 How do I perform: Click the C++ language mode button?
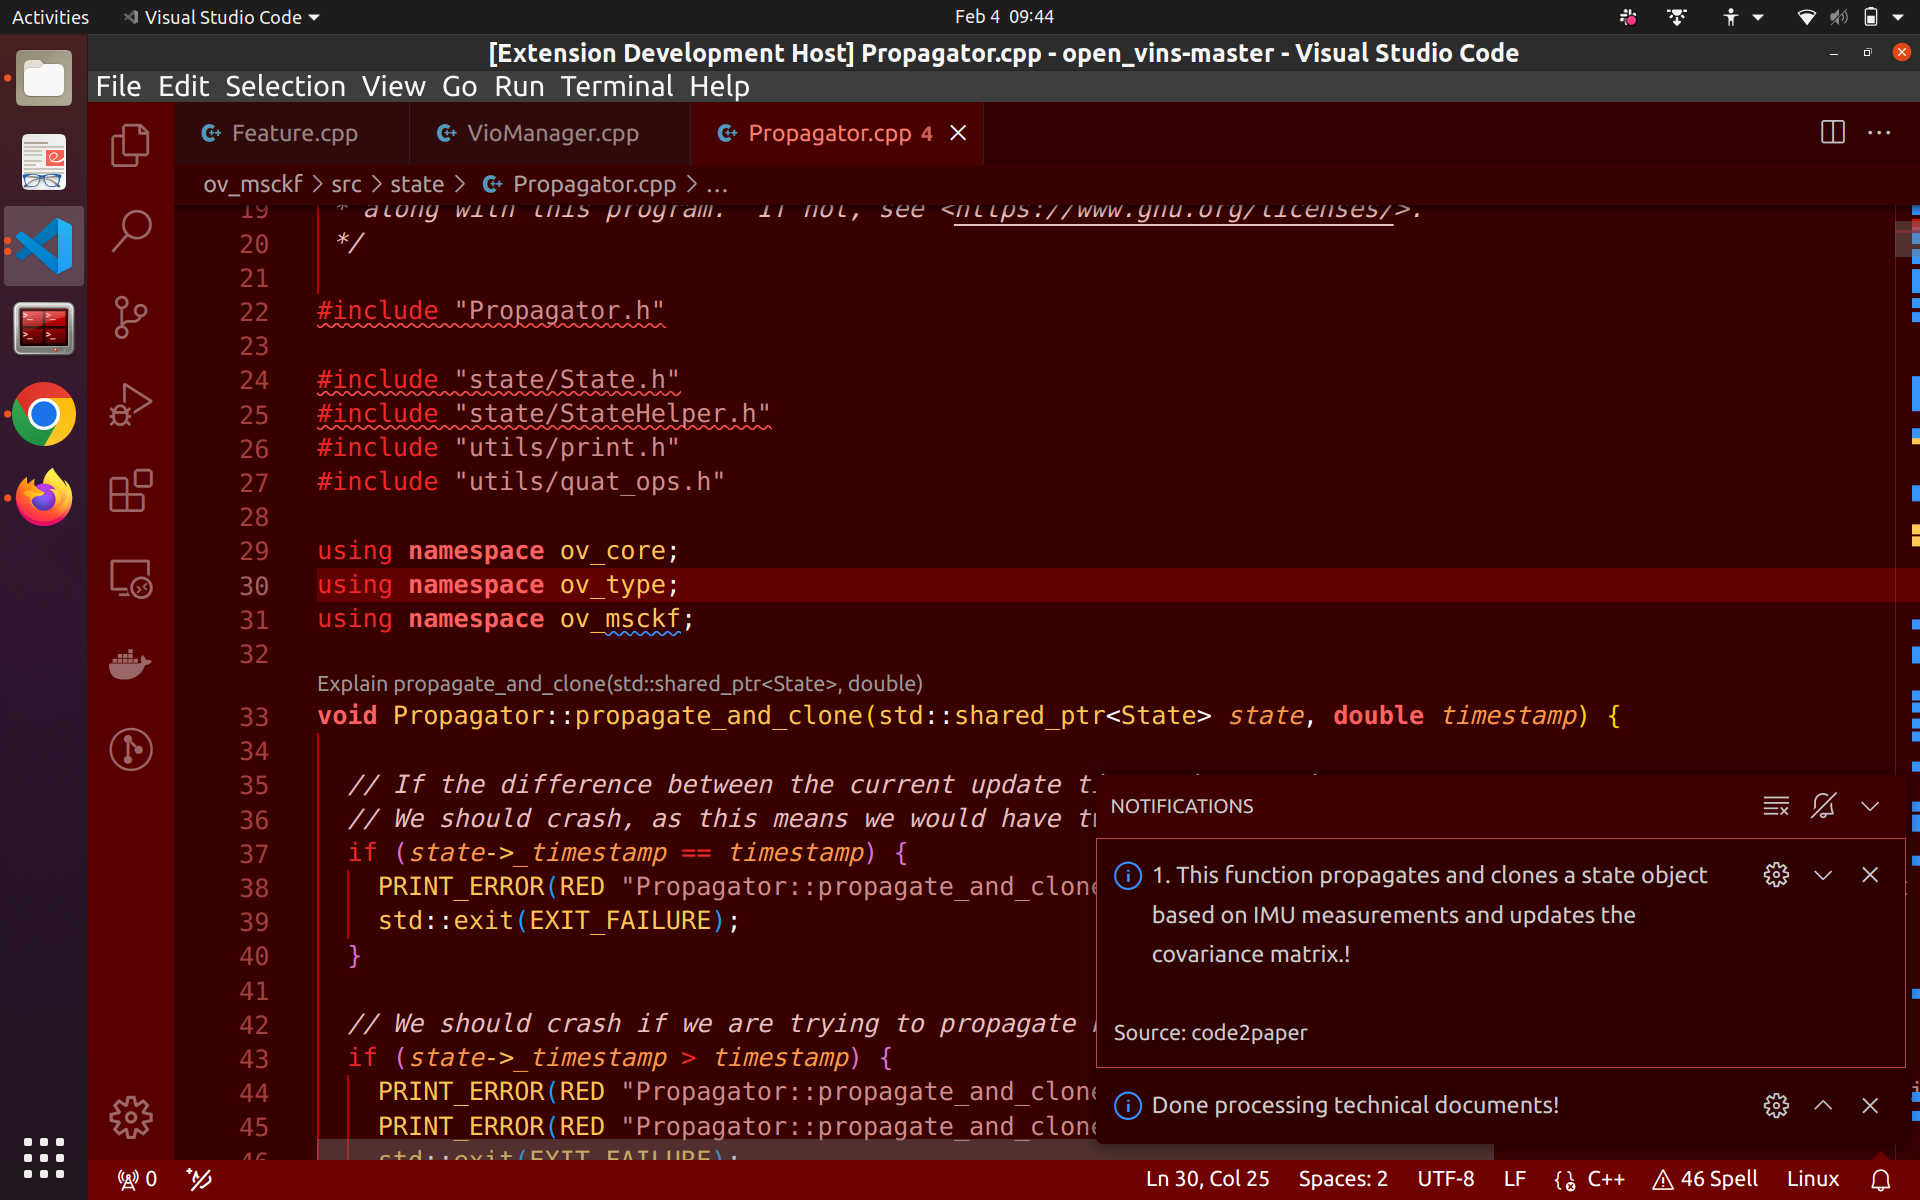tap(1605, 1179)
